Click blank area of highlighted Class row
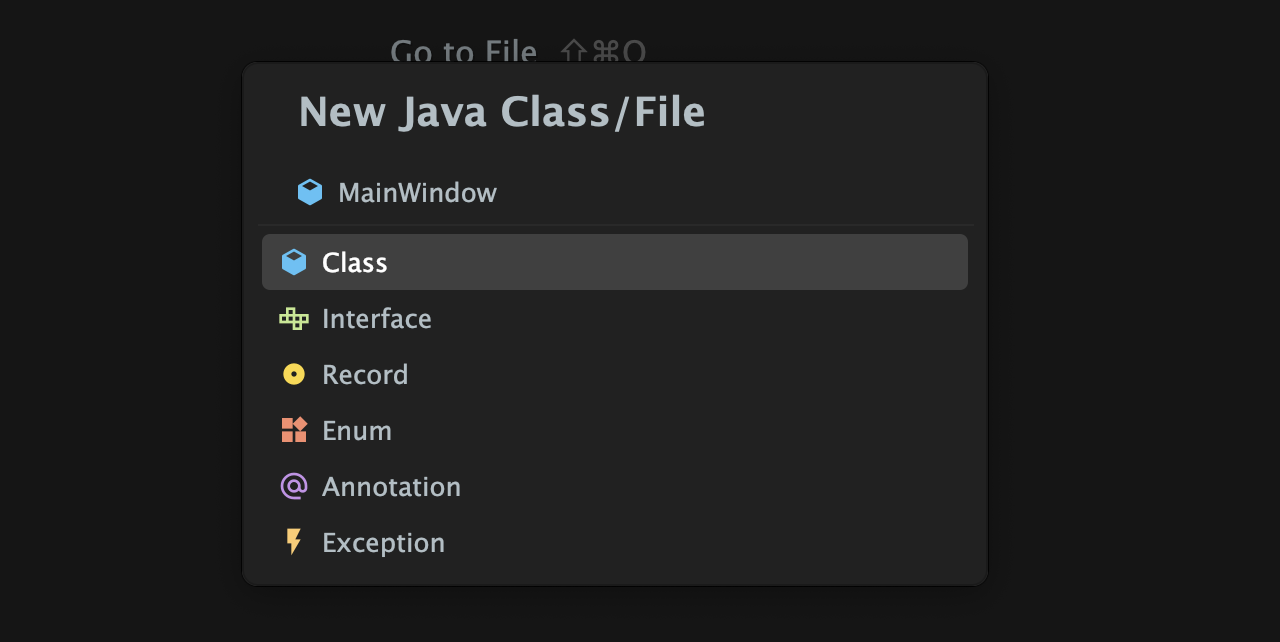Image resolution: width=1280 pixels, height=642 pixels. pos(680,262)
